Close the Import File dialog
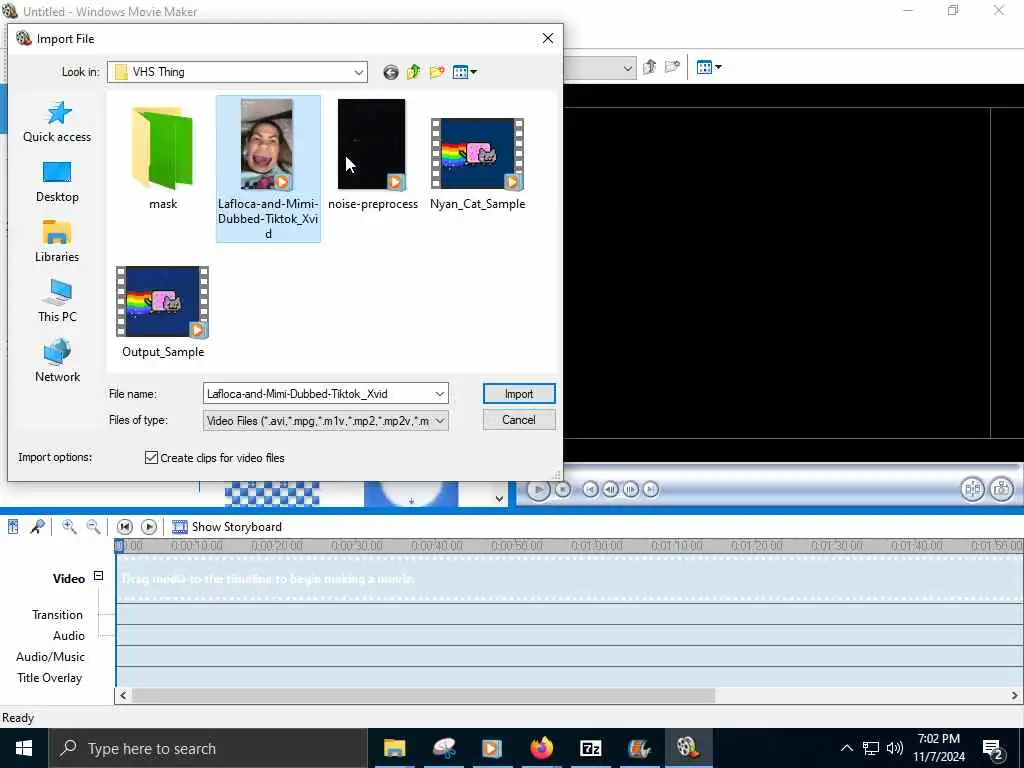 [x=548, y=39]
